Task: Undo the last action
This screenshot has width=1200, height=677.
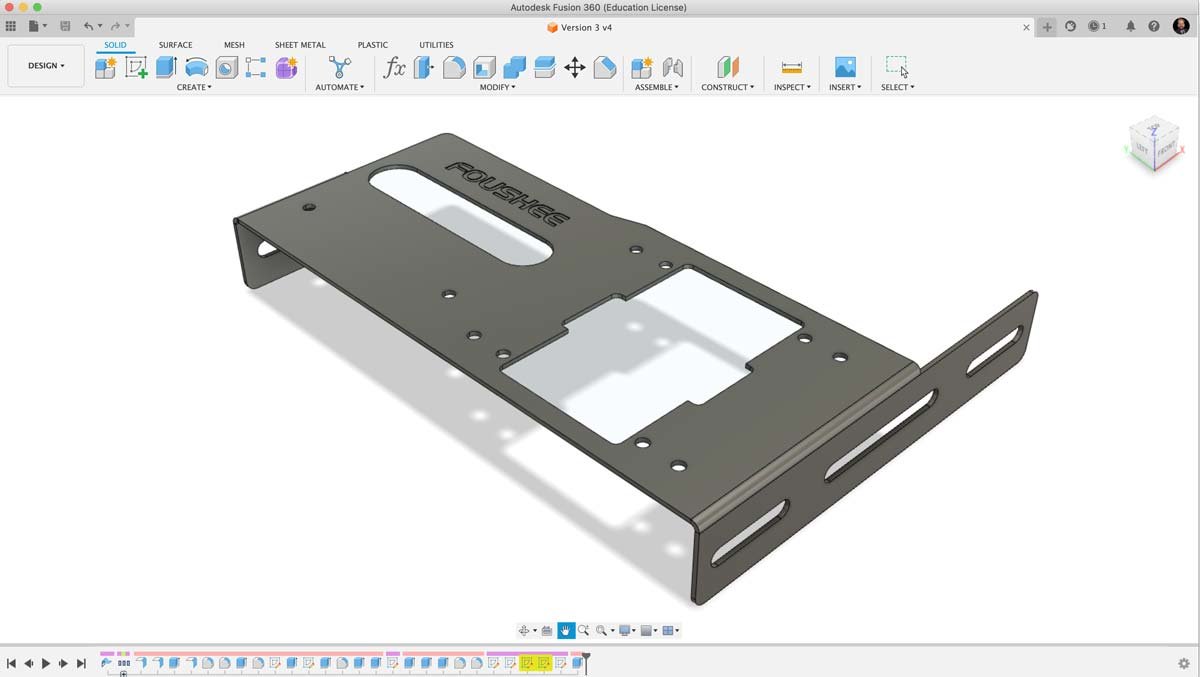Action: [x=88, y=26]
